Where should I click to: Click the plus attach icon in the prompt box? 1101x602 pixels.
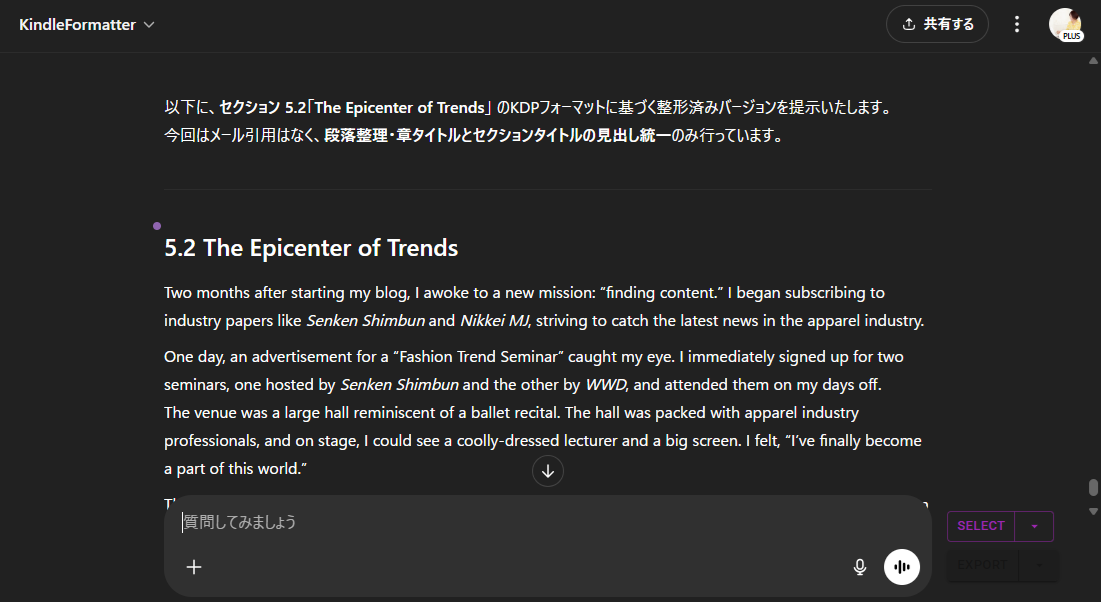point(194,567)
